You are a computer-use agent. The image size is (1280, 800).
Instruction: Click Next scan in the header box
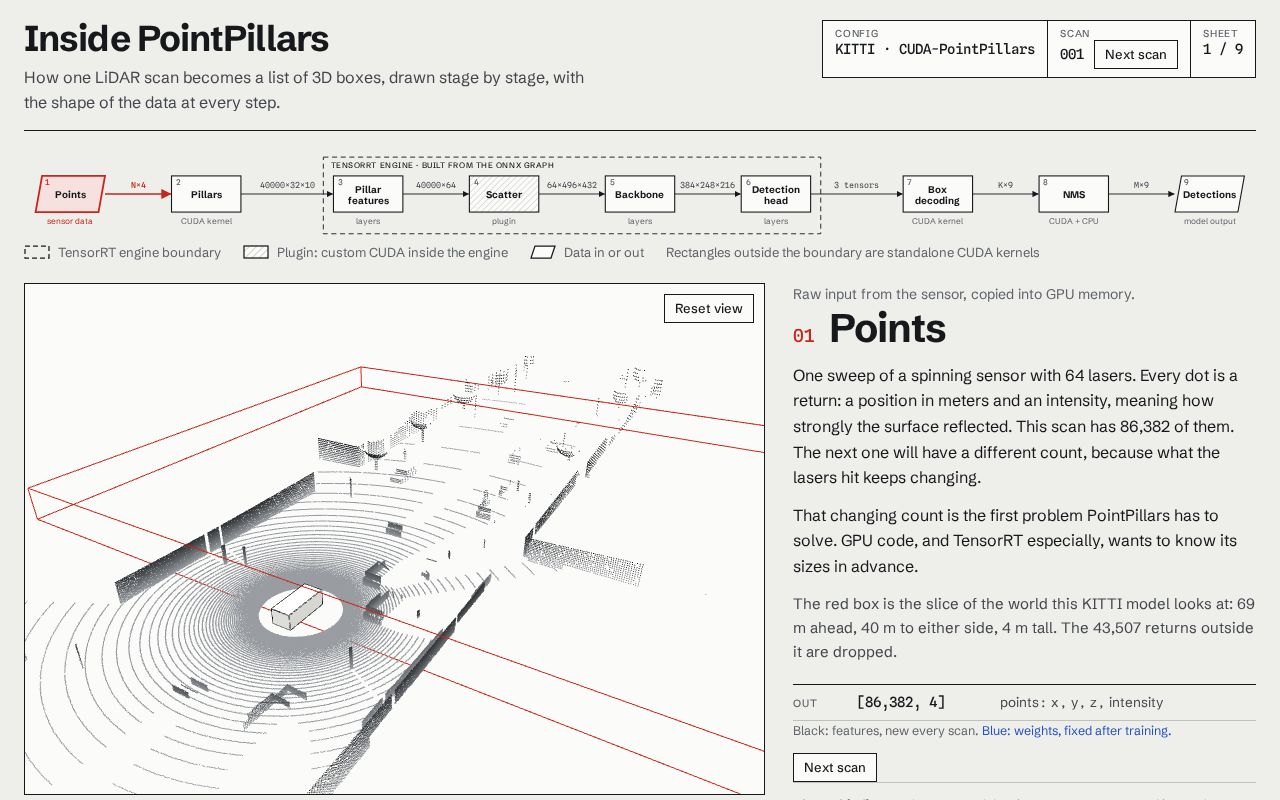coord(1135,54)
